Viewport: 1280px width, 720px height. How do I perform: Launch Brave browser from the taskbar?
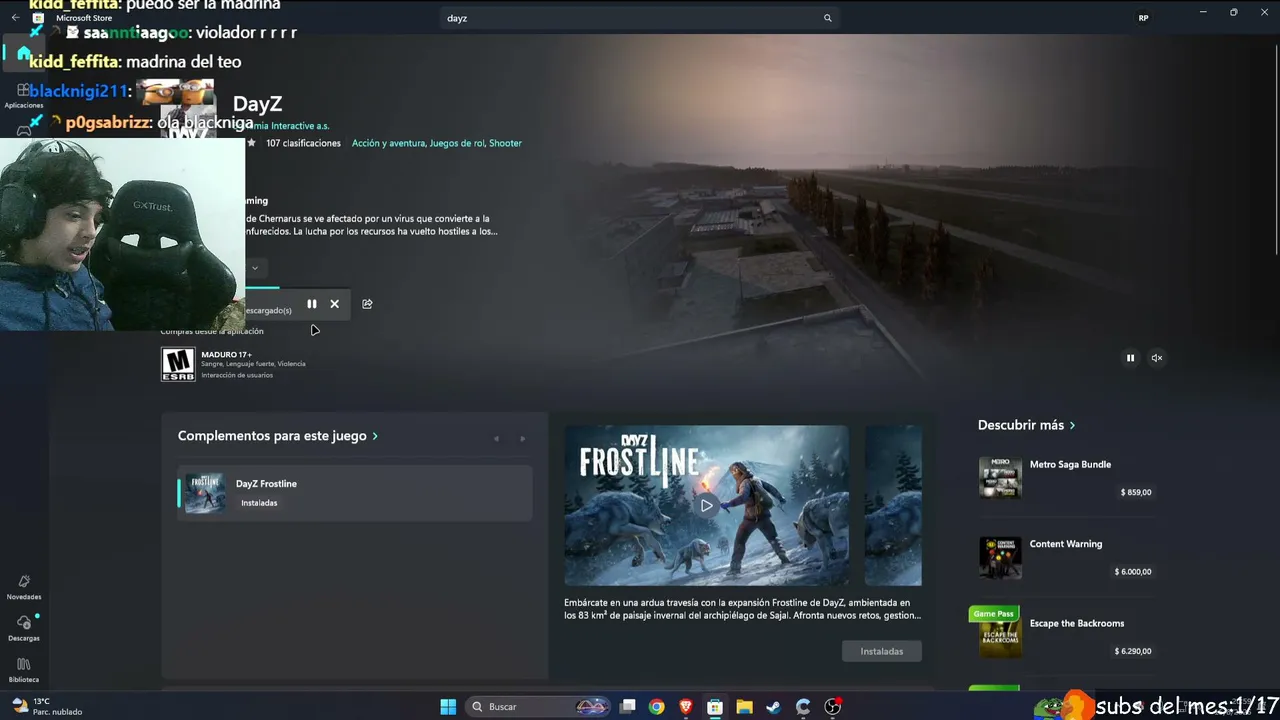pos(685,707)
